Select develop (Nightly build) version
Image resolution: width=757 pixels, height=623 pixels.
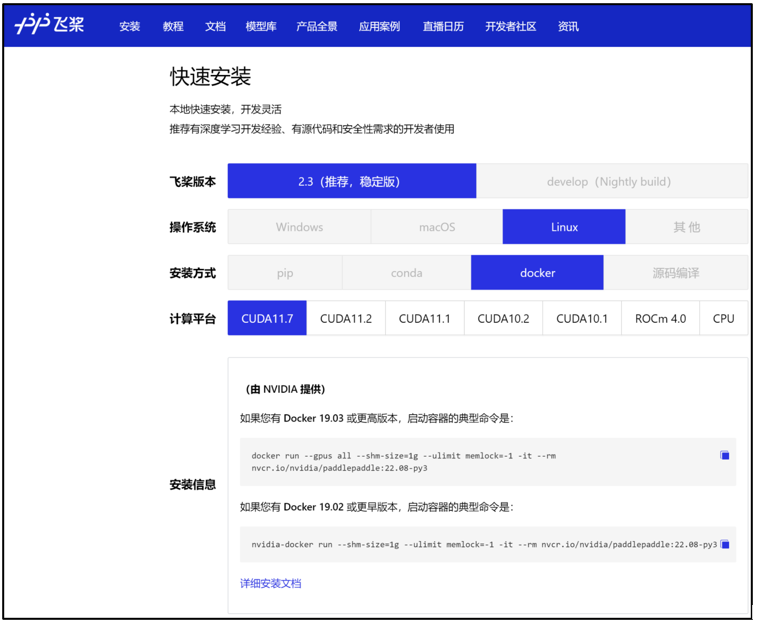pyautogui.click(x=612, y=181)
